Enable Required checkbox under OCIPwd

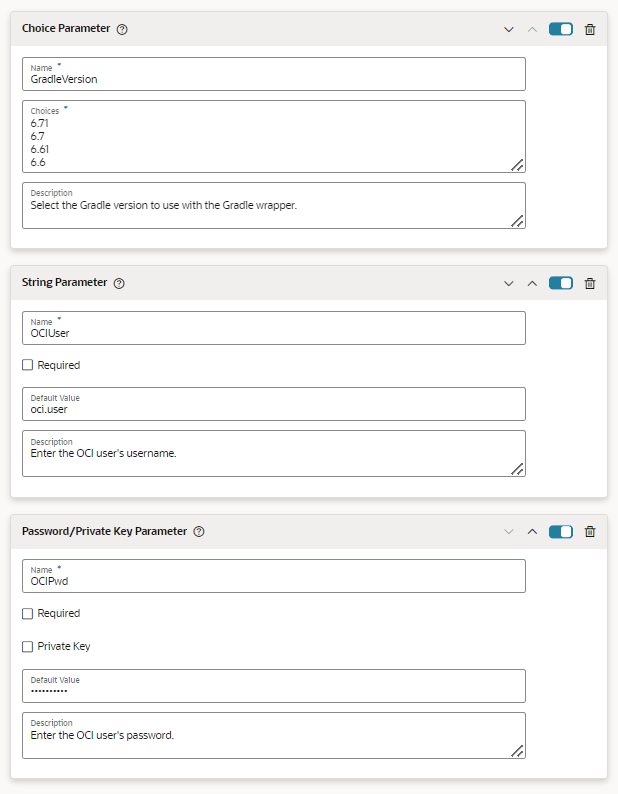pyautogui.click(x=28, y=613)
